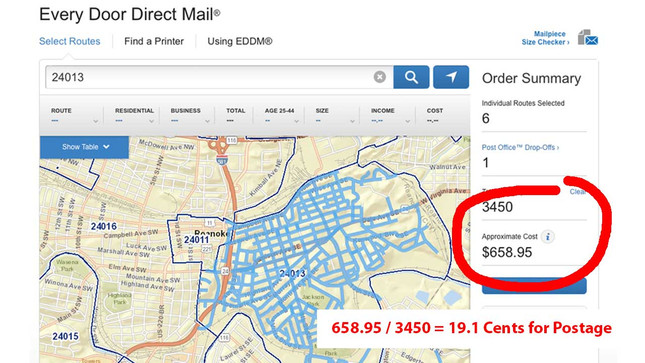
Task: Click the $658.95 approximate cost value
Action: tap(507, 252)
